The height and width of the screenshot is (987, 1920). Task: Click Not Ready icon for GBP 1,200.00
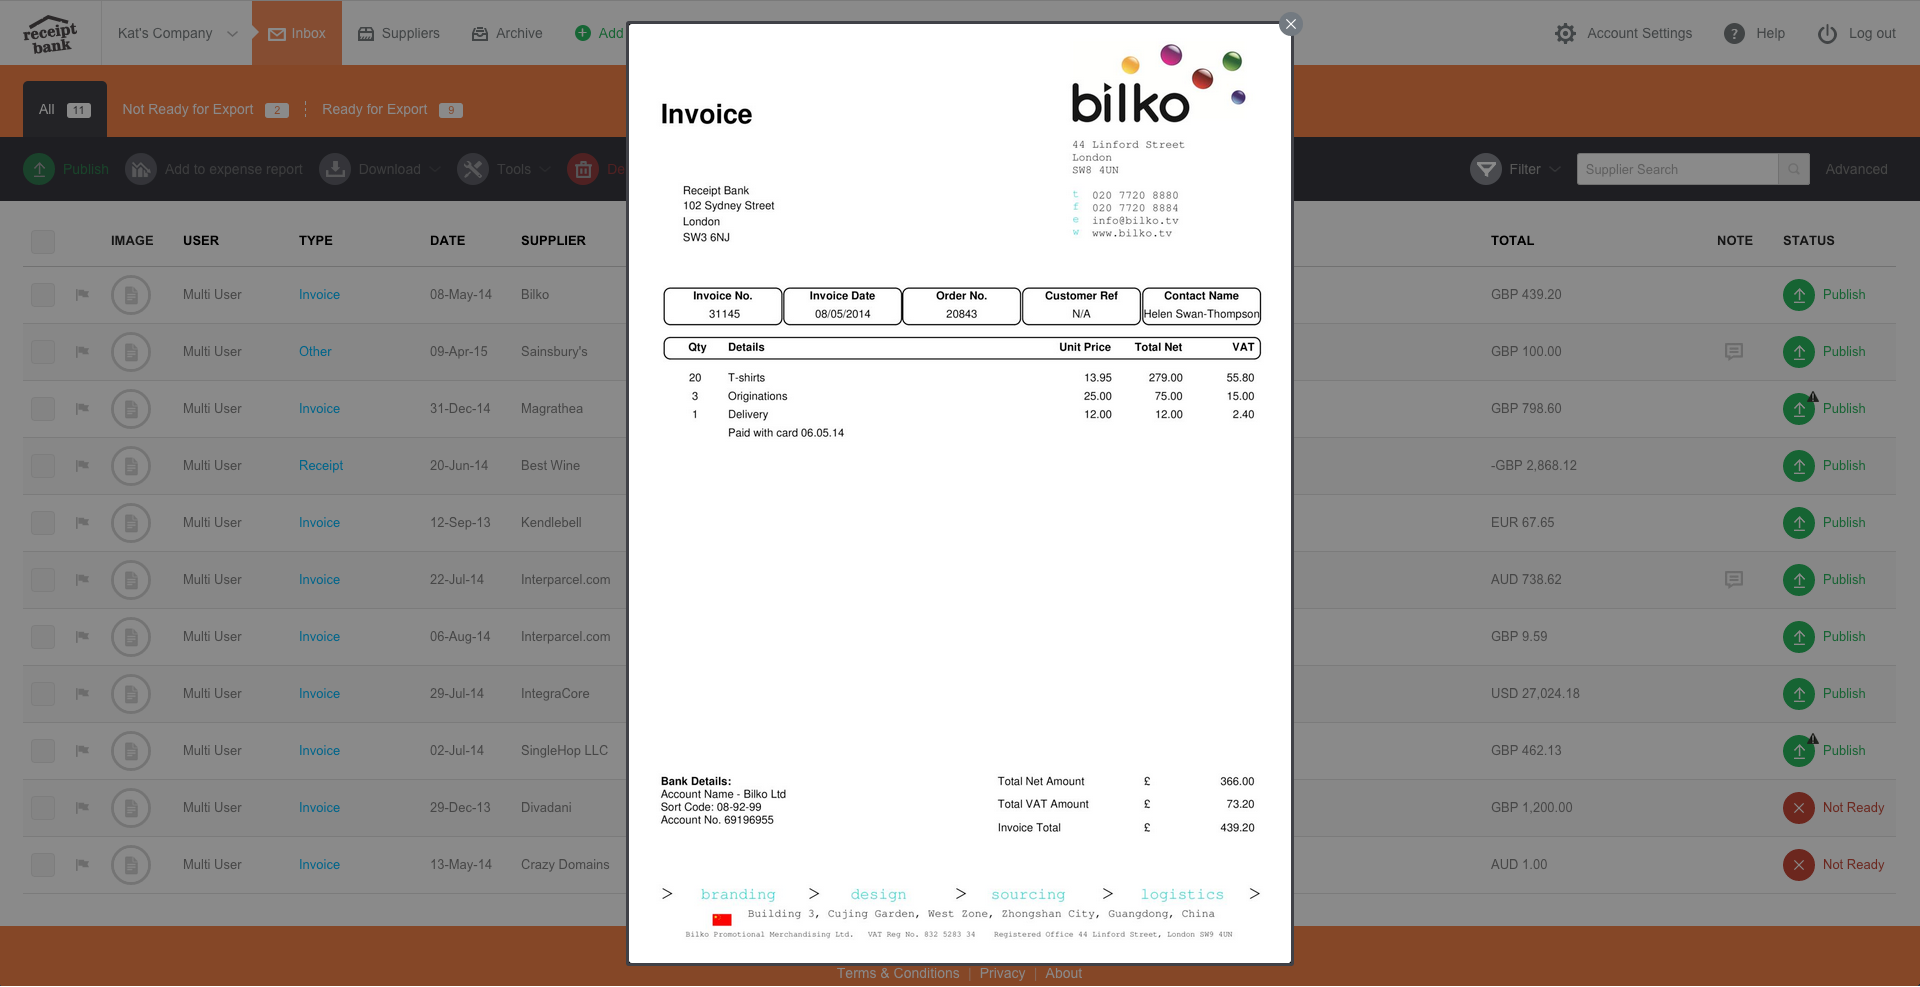[x=1799, y=808]
